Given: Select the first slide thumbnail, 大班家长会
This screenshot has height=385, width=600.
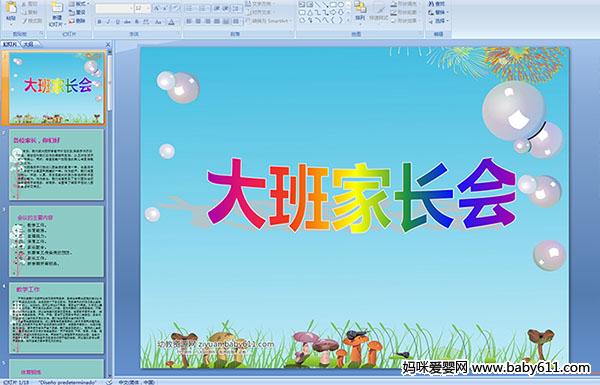Looking at the screenshot, I should [x=57, y=89].
